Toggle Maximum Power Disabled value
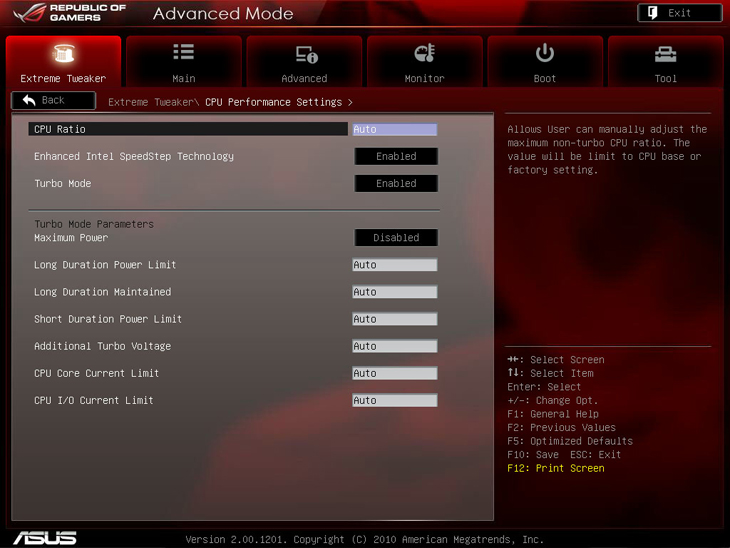The width and height of the screenshot is (730, 548). (x=396, y=238)
